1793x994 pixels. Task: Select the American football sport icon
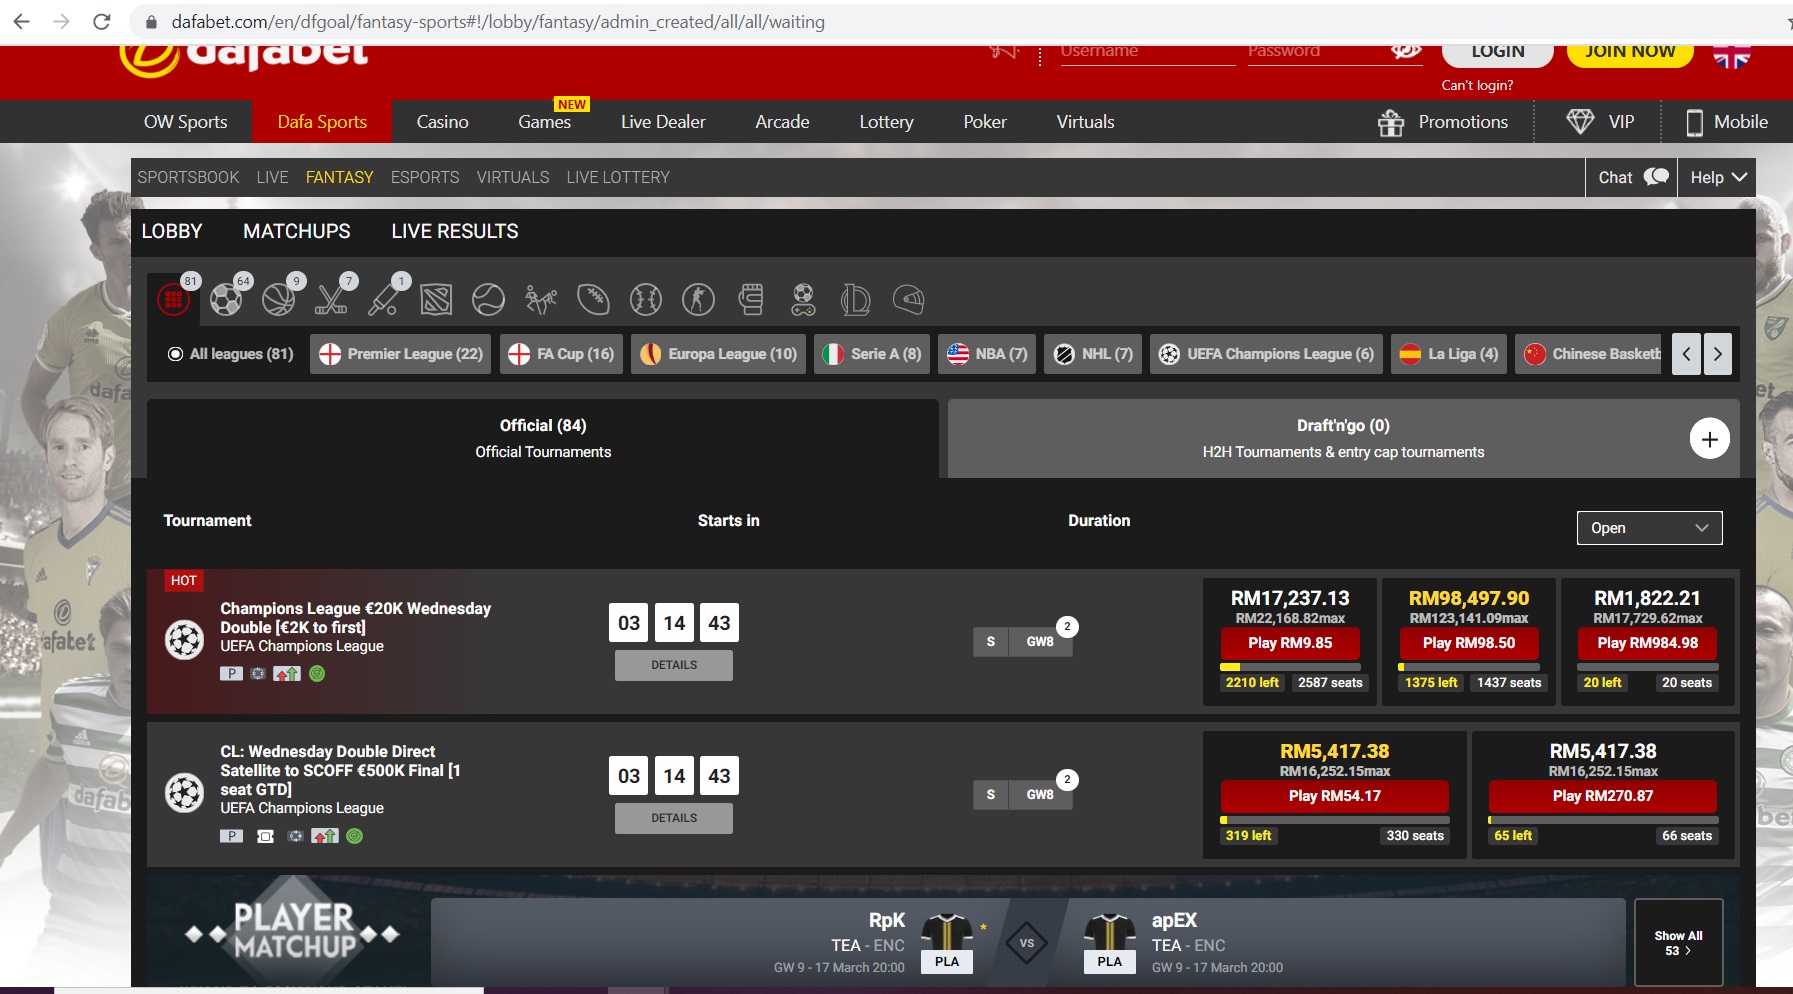click(x=593, y=299)
